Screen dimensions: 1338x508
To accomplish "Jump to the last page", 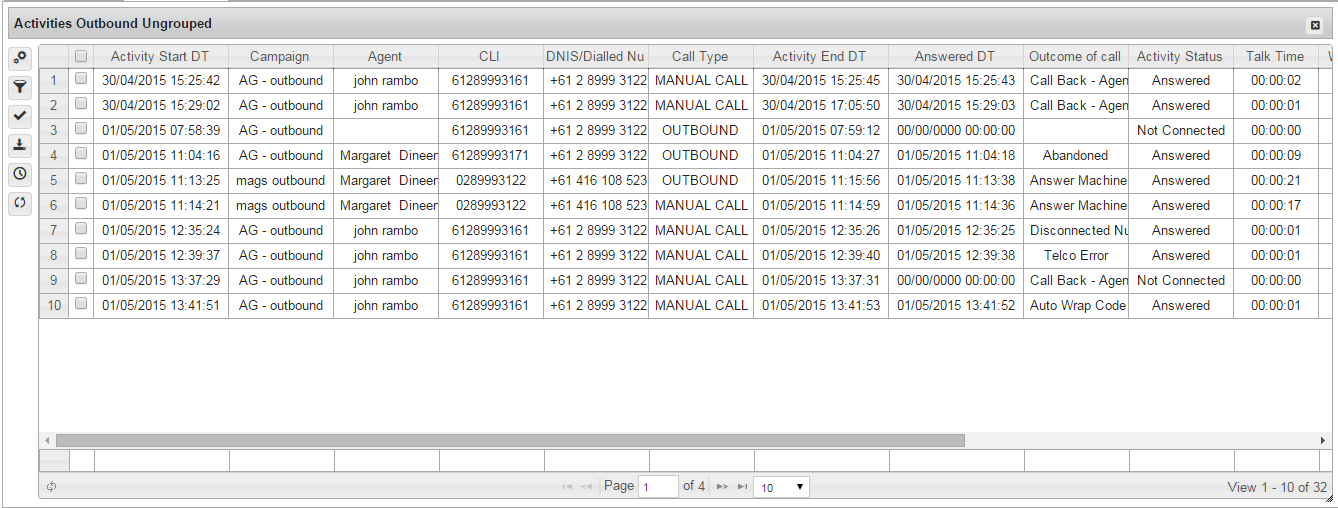I will (x=742, y=487).
